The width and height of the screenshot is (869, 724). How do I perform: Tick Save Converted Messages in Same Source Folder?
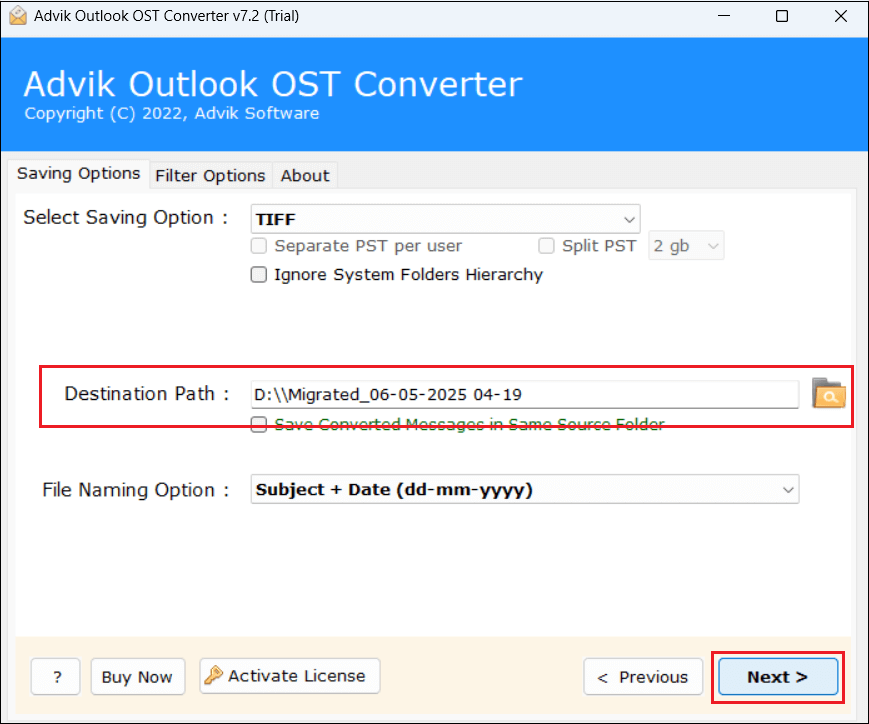[259, 425]
